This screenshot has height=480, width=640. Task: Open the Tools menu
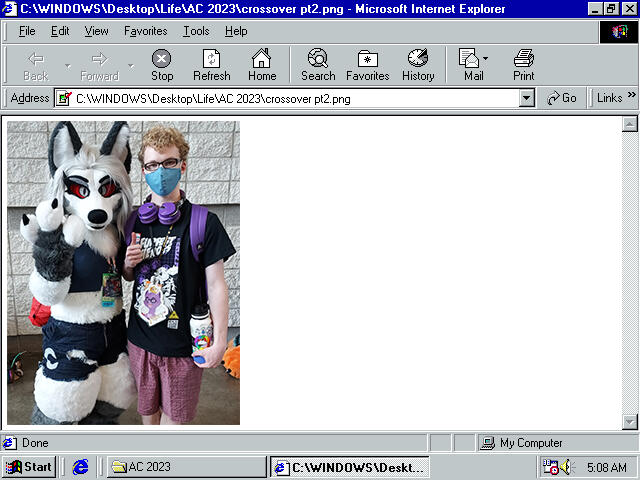[x=196, y=31]
